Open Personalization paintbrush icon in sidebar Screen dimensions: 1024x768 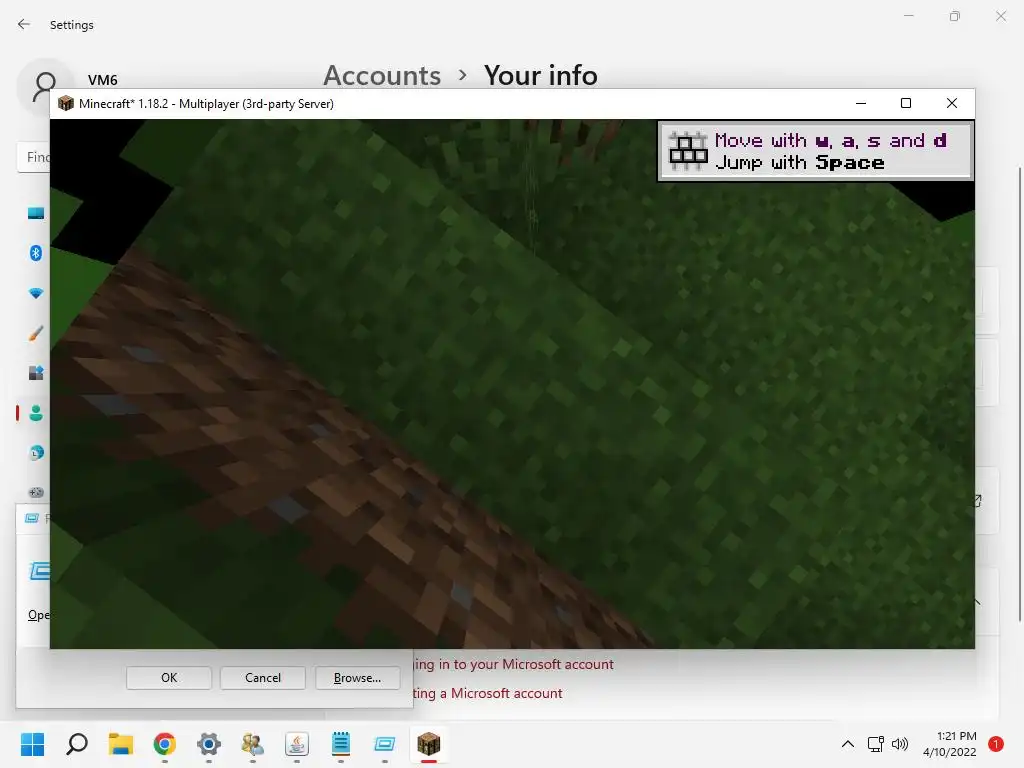tap(36, 333)
